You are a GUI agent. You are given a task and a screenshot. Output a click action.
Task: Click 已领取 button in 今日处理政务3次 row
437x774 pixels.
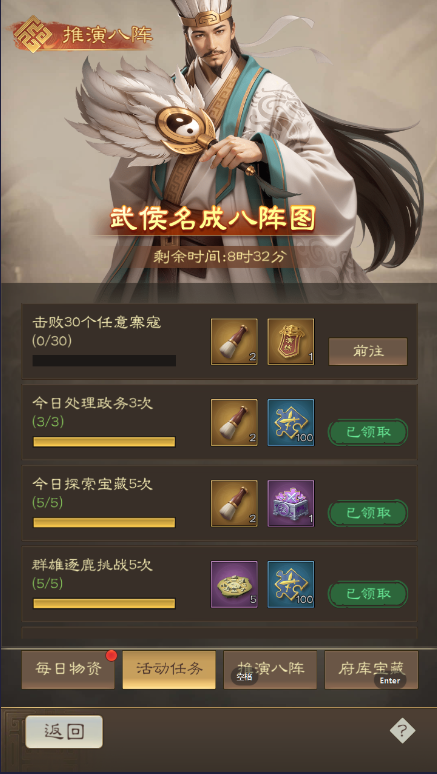(368, 432)
